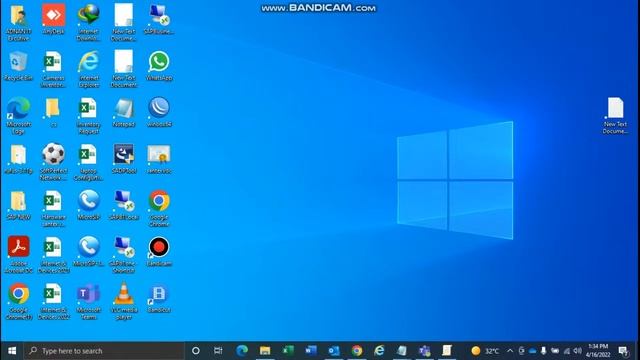The image size is (640, 360).
Task: Select the ADMIN user folder icon
Action: pyautogui.click(x=18, y=22)
